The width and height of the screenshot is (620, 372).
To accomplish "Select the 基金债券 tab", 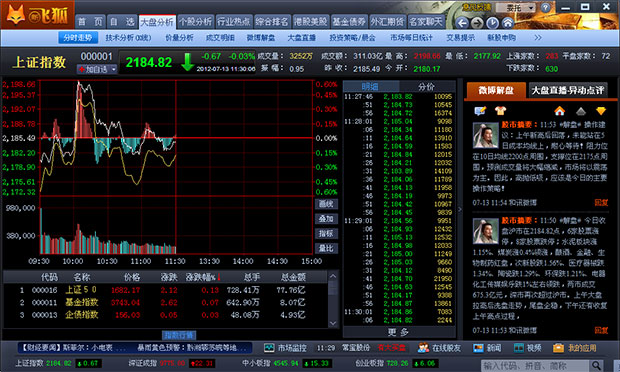I will pyautogui.click(x=348, y=22).
